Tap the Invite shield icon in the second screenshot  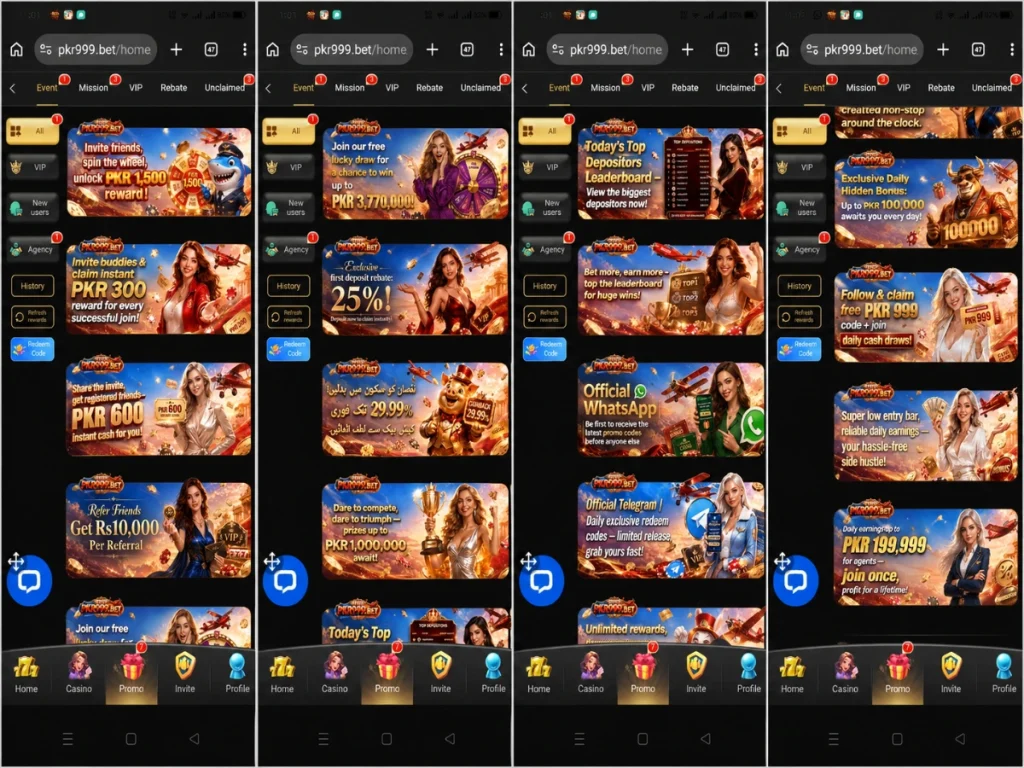(x=441, y=666)
